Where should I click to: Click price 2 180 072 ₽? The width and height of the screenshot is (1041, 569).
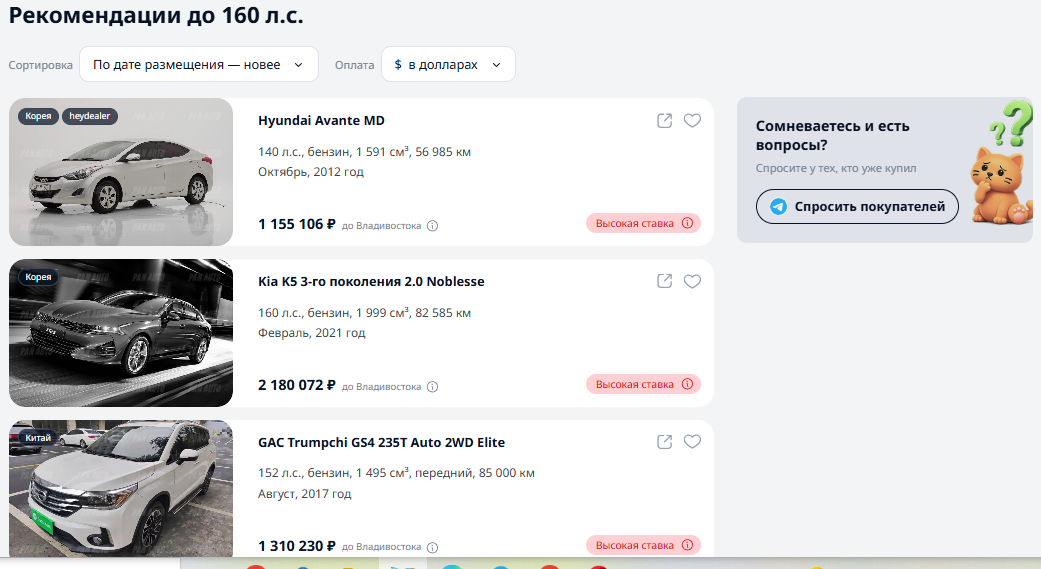[x=297, y=385]
